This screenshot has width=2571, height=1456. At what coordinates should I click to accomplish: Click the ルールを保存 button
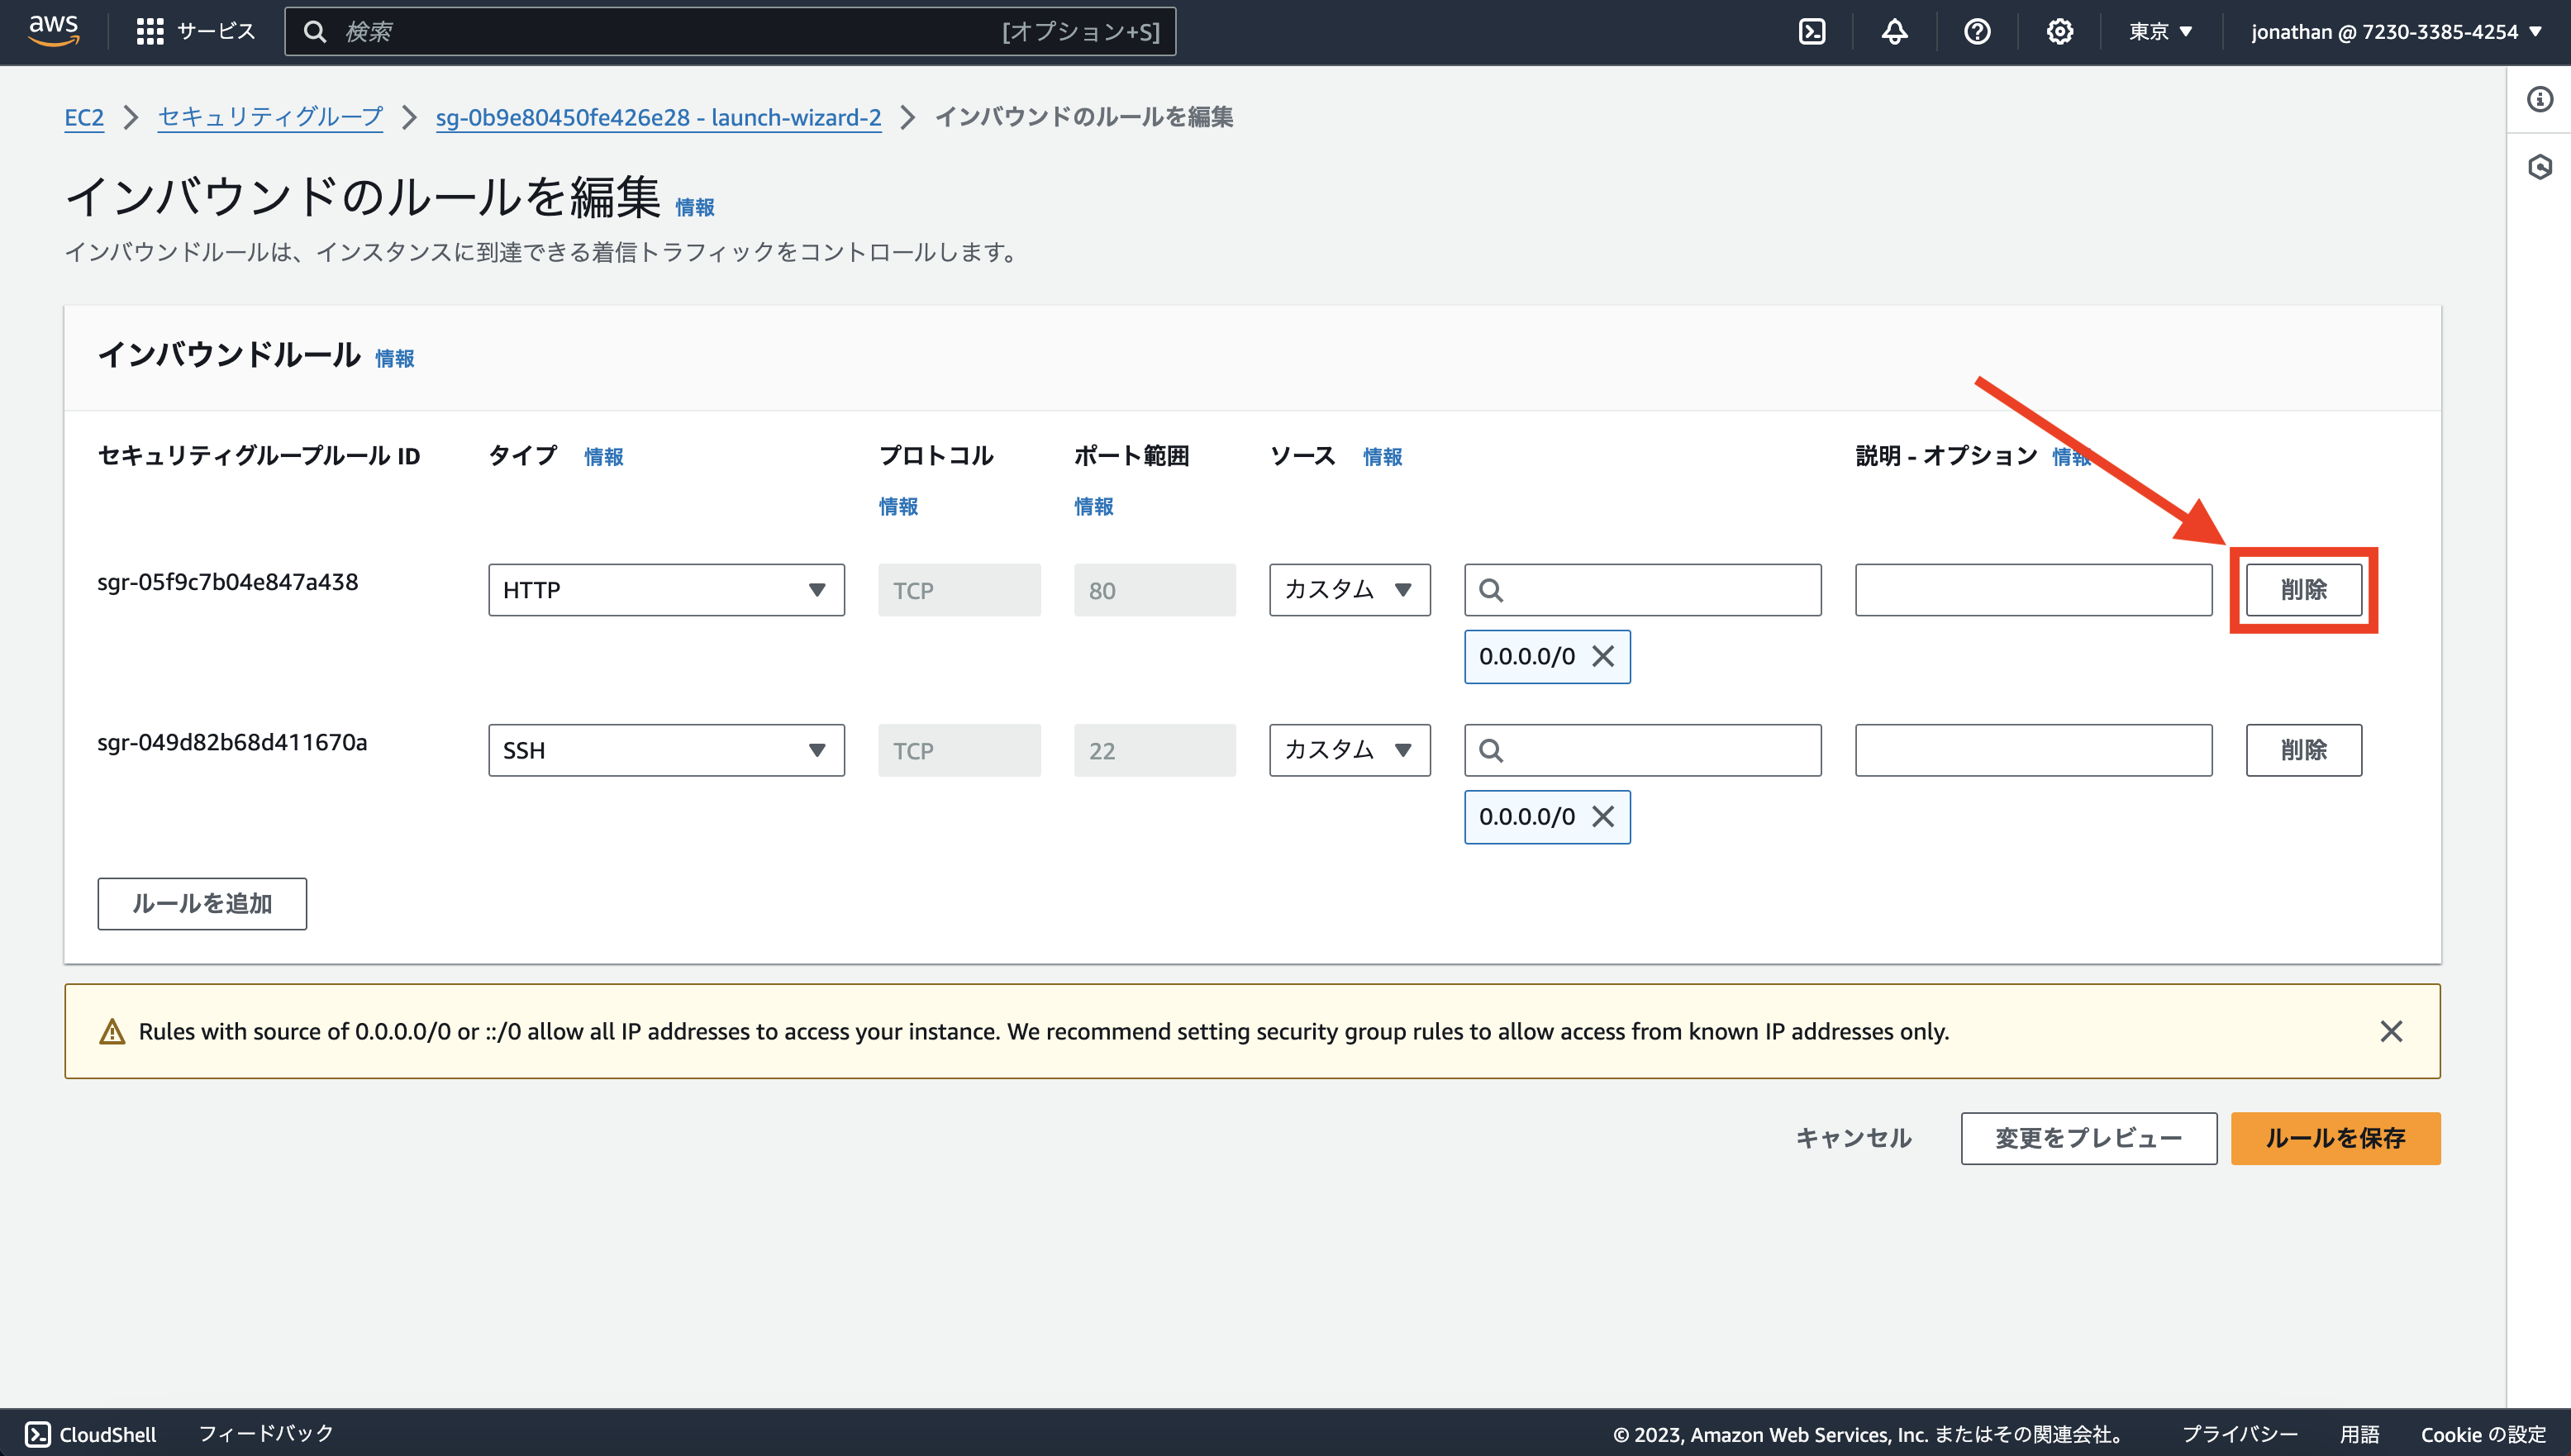tap(2334, 1138)
